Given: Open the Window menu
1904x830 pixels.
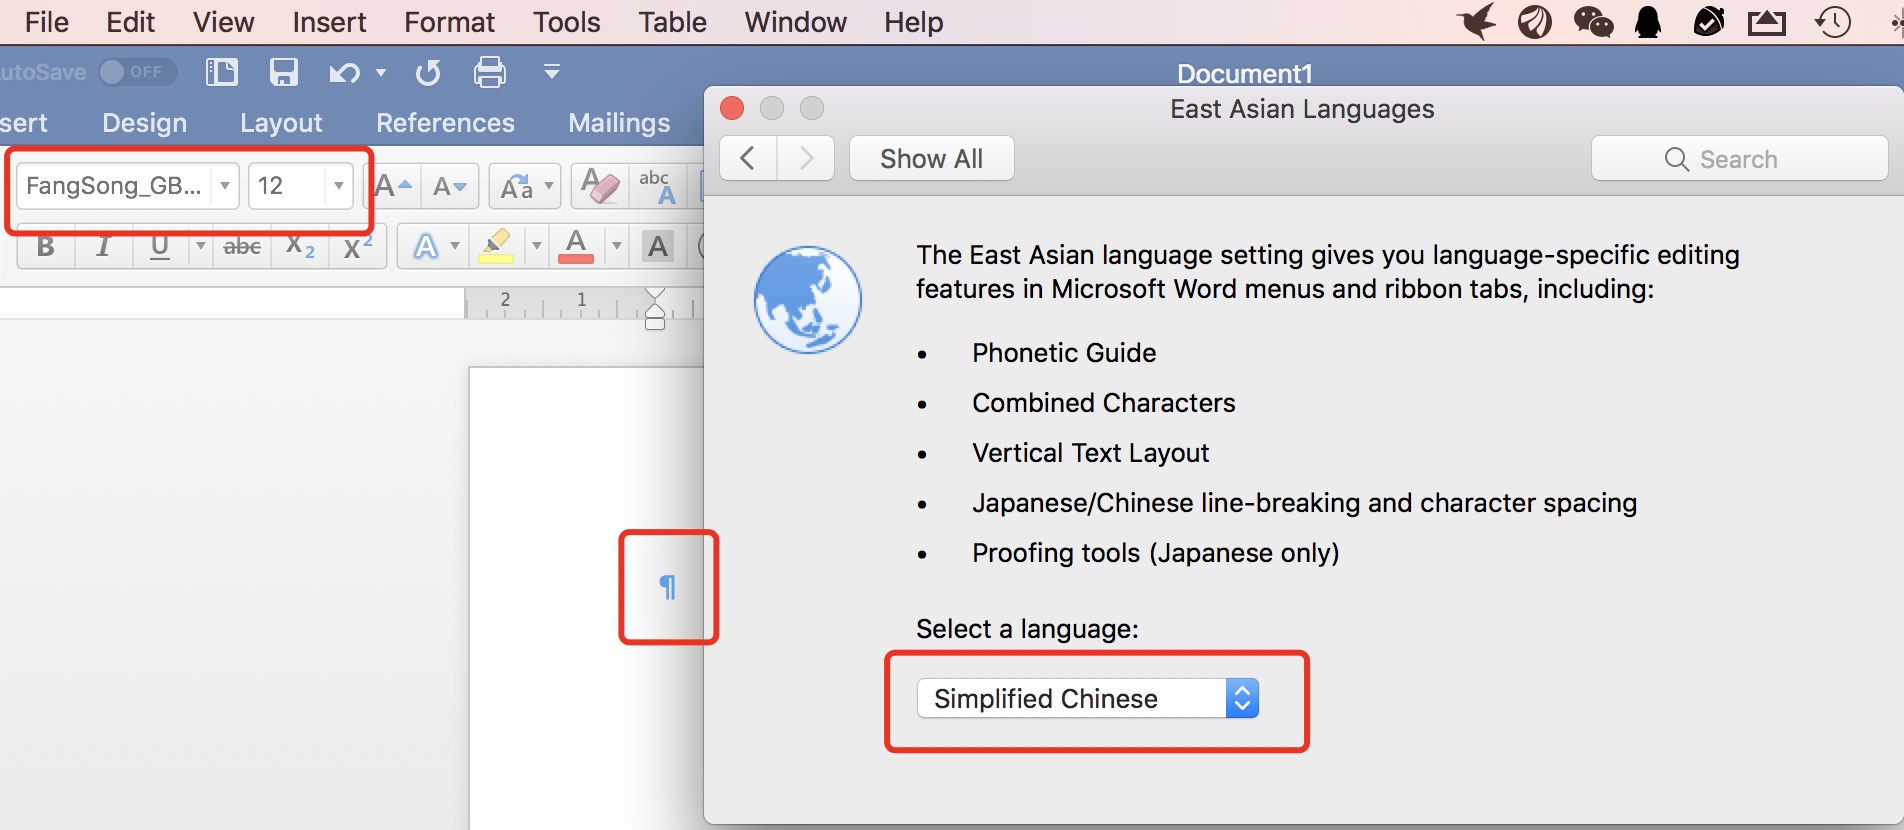Looking at the screenshot, I should coord(795,22).
